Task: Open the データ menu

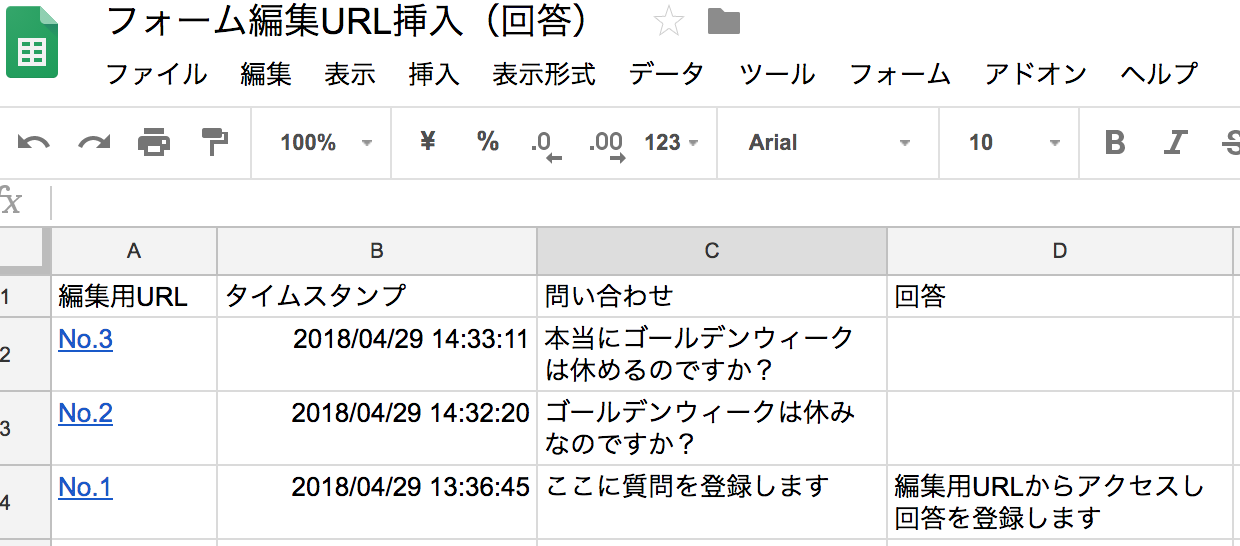Action: (x=667, y=74)
